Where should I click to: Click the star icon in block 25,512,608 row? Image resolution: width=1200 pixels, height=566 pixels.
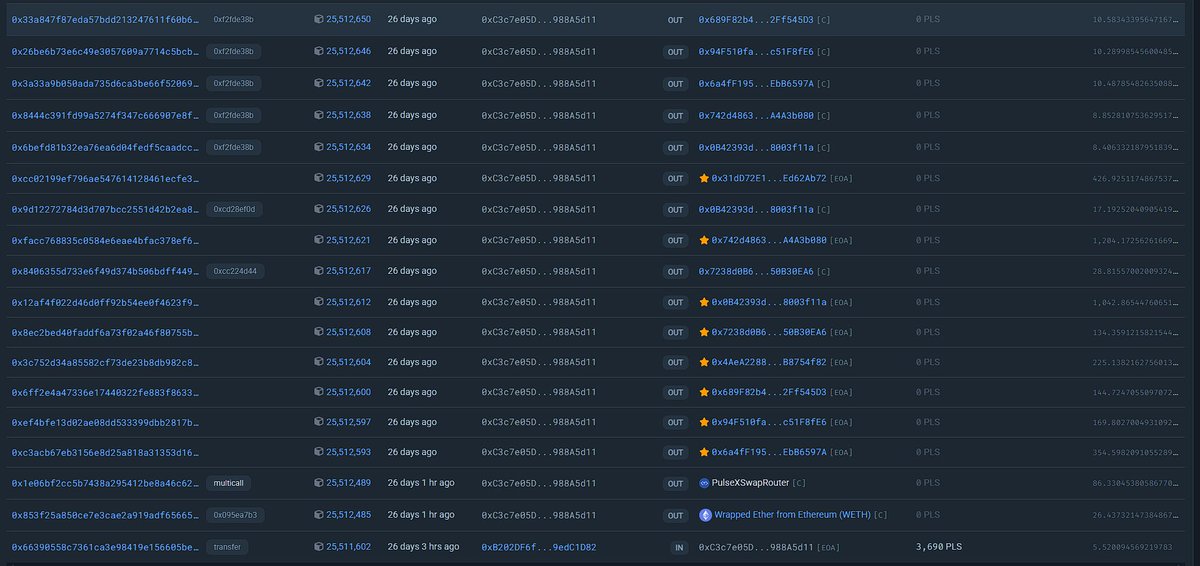704,332
